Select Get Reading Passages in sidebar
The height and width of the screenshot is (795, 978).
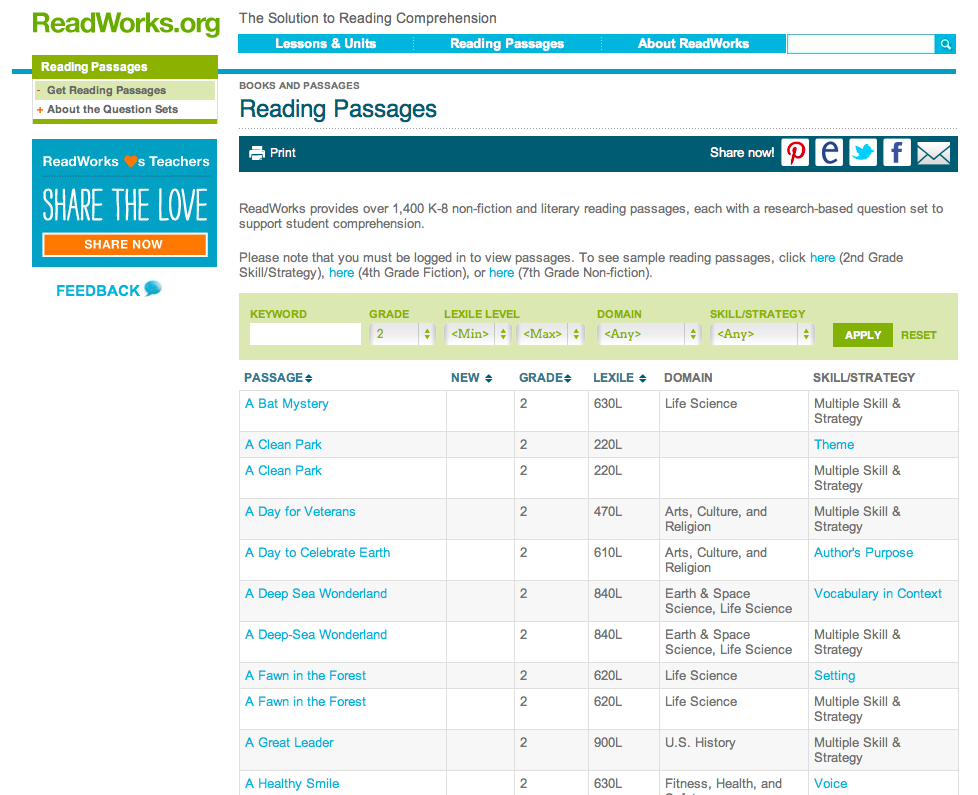107,90
